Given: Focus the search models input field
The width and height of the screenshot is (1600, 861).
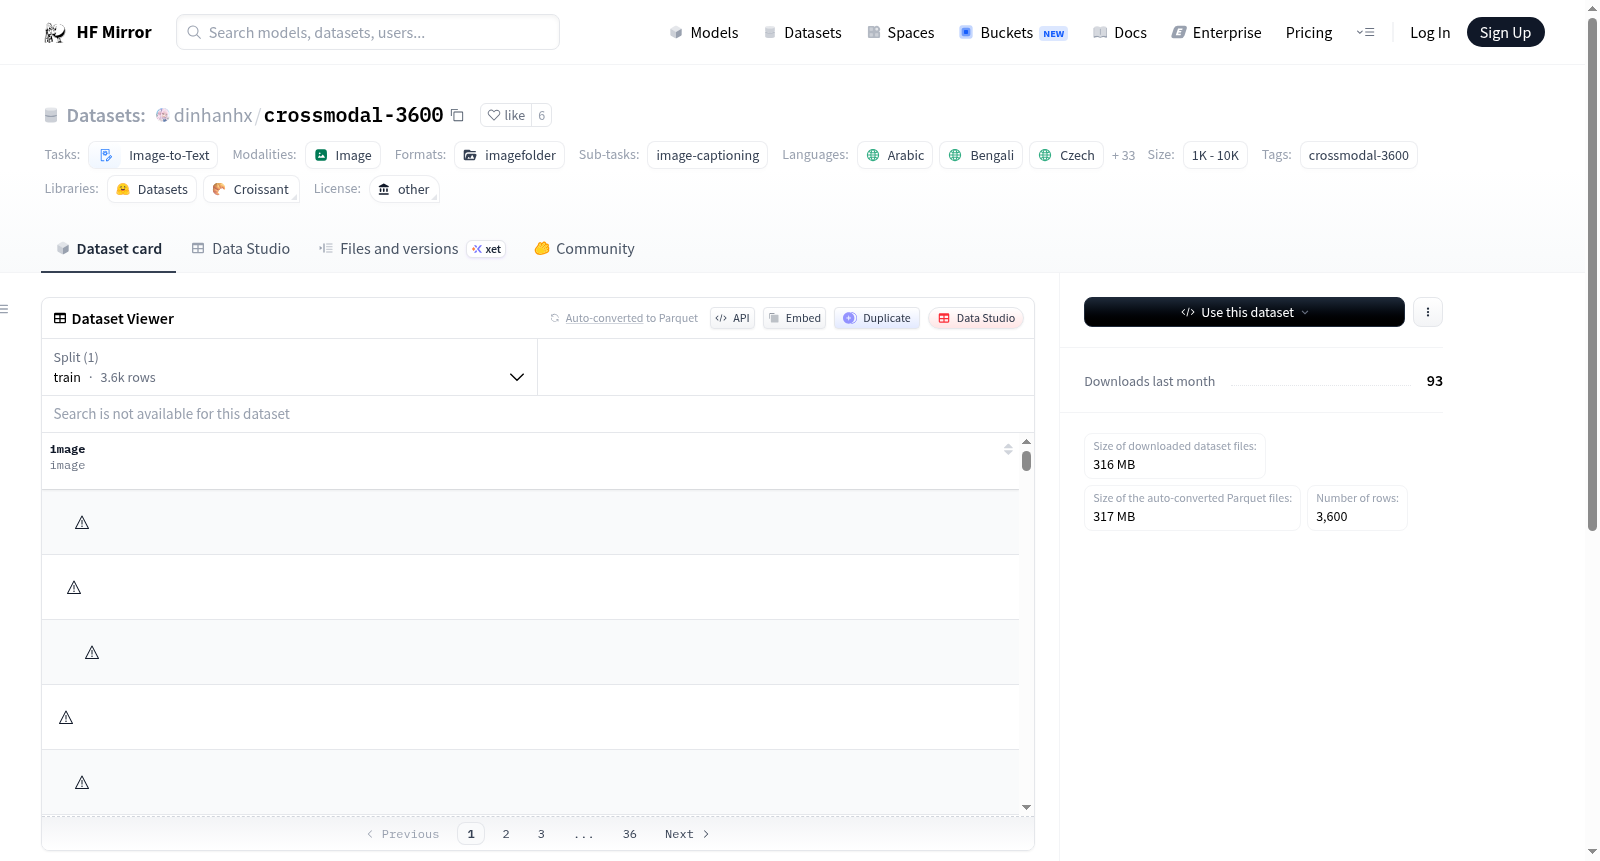Looking at the screenshot, I should coord(368,32).
